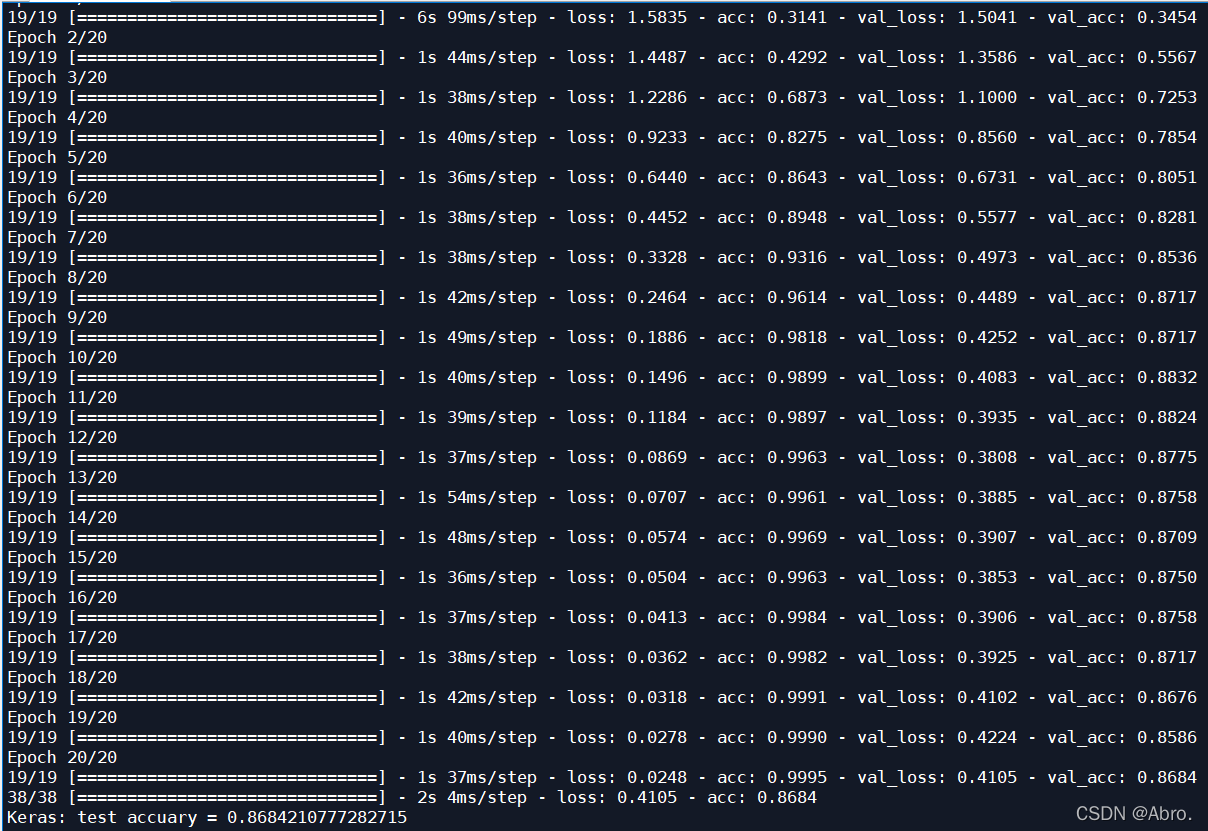Click the loss value 0.6440
The height and width of the screenshot is (831, 1208).
pyautogui.click(x=657, y=177)
